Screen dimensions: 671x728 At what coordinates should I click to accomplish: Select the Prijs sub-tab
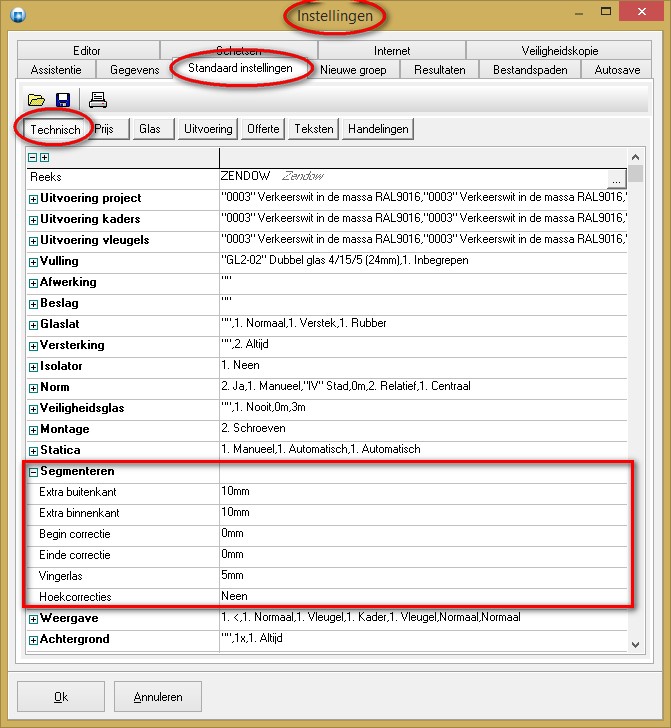108,129
